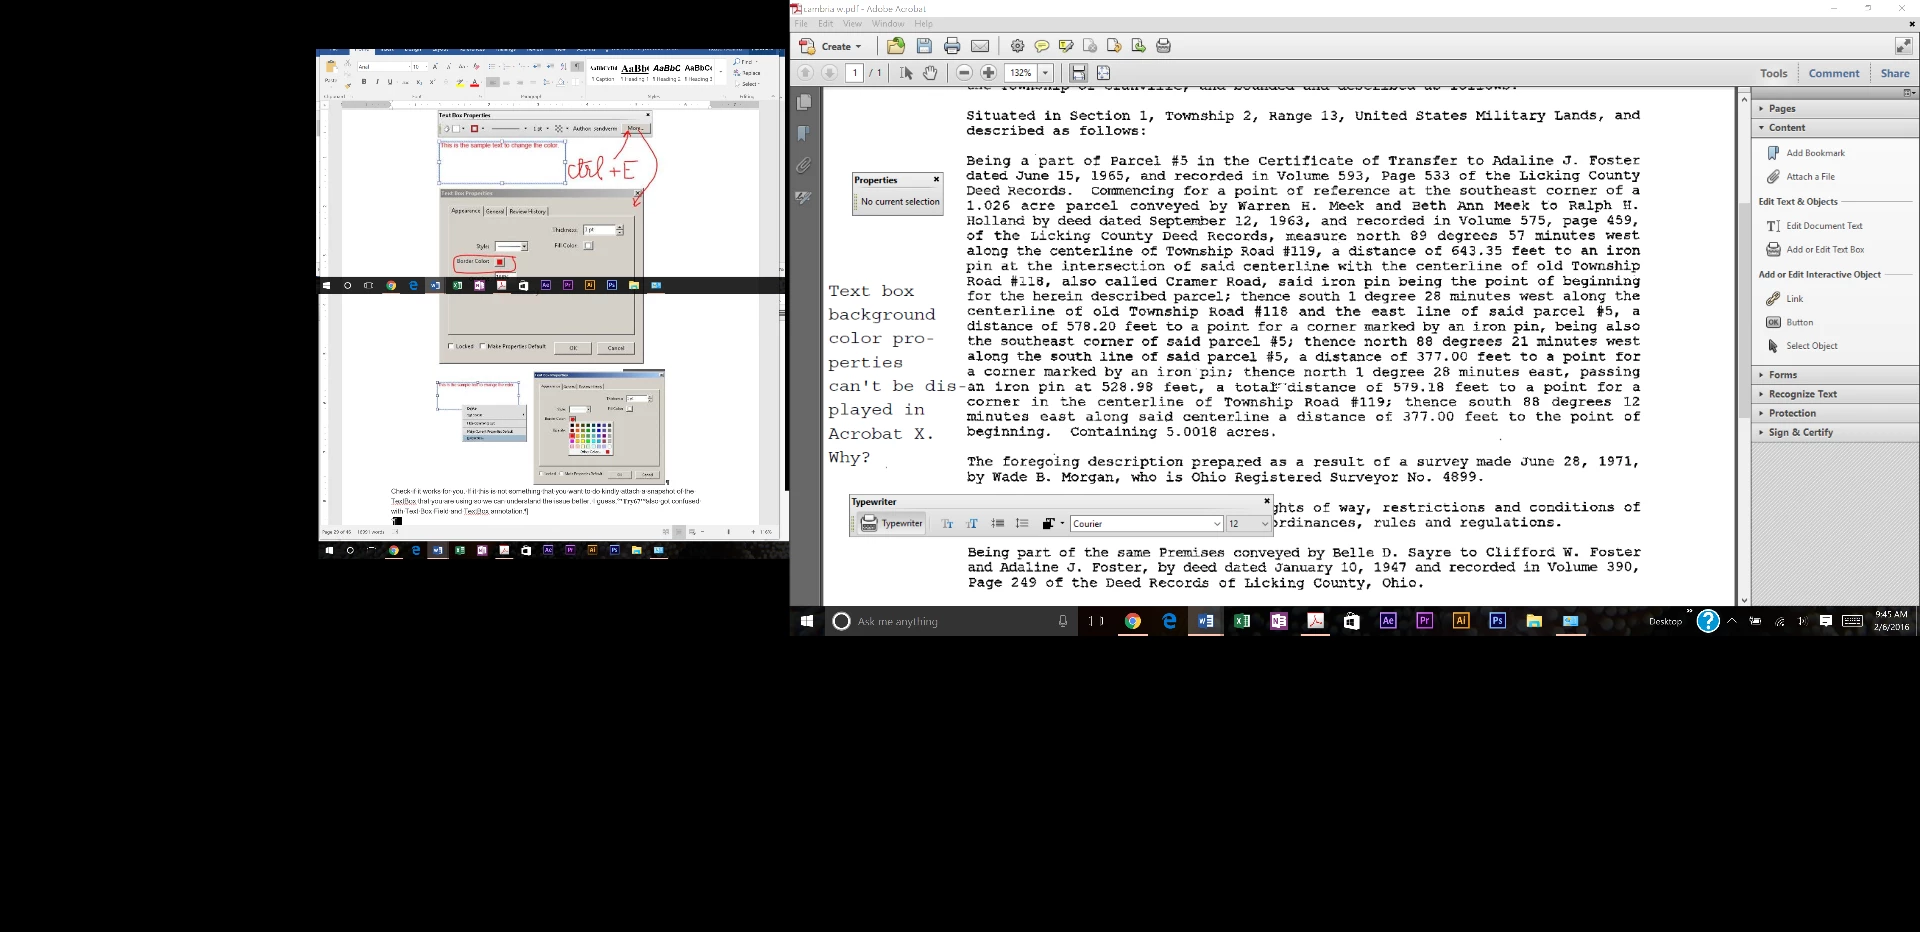1920x932 pixels.
Task: Click Add Bookmark in Content panel
Action: click(x=1806, y=153)
